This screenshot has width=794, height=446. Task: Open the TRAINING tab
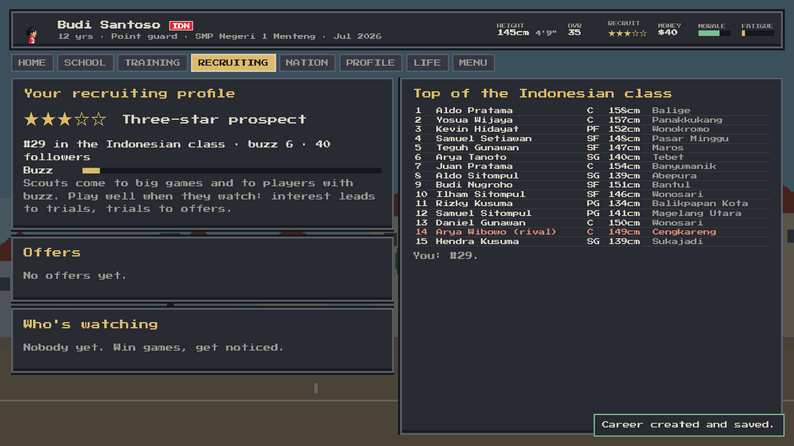[152, 63]
